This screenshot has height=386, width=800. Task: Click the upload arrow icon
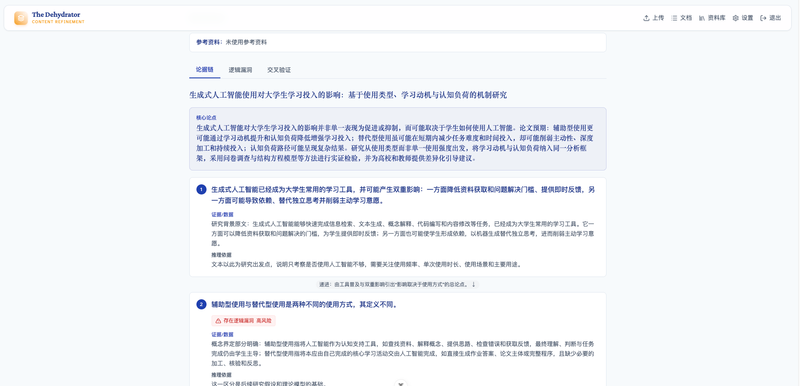646,18
